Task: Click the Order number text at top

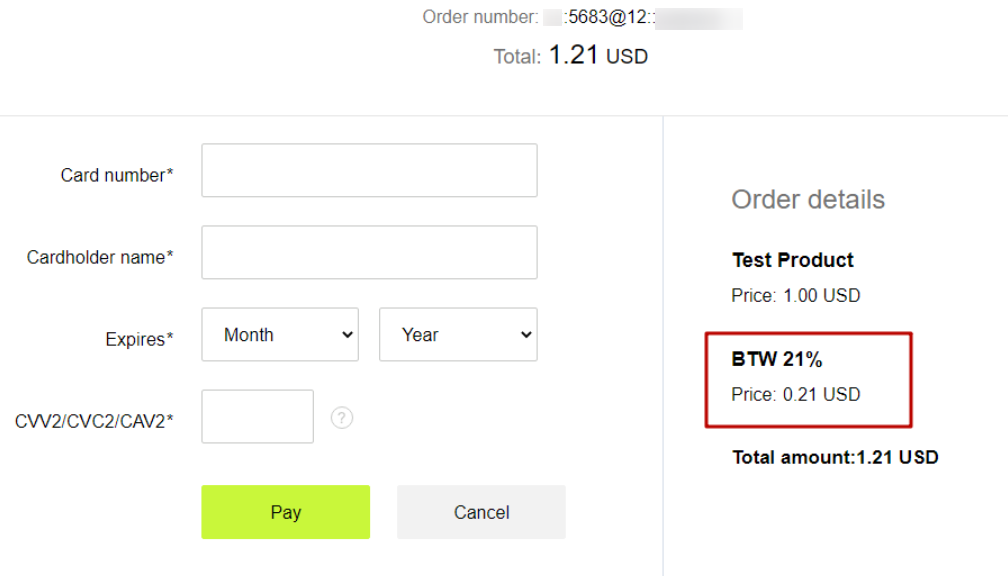Action: pyautogui.click(x=582, y=17)
